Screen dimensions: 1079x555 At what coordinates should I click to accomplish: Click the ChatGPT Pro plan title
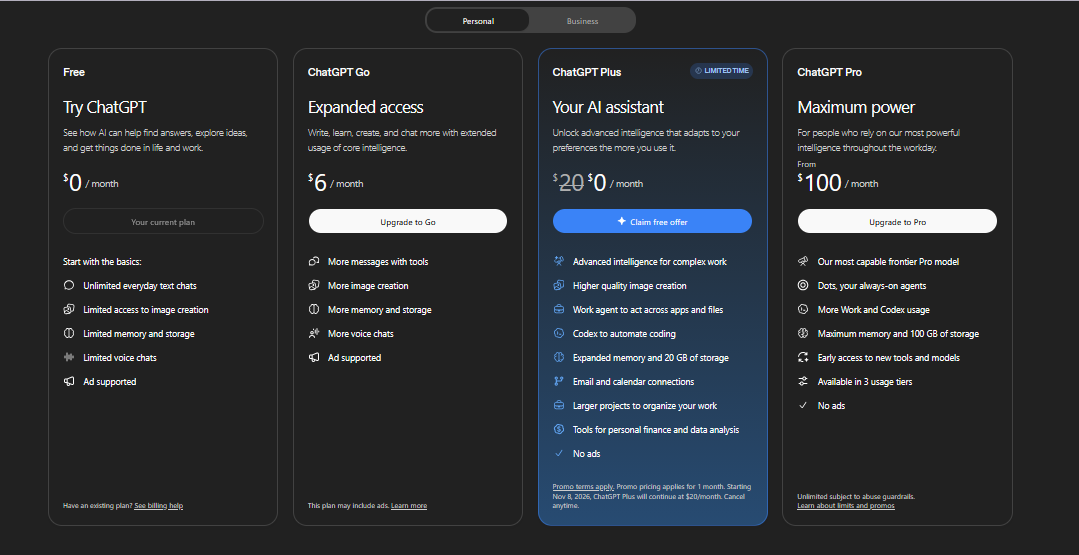(829, 72)
